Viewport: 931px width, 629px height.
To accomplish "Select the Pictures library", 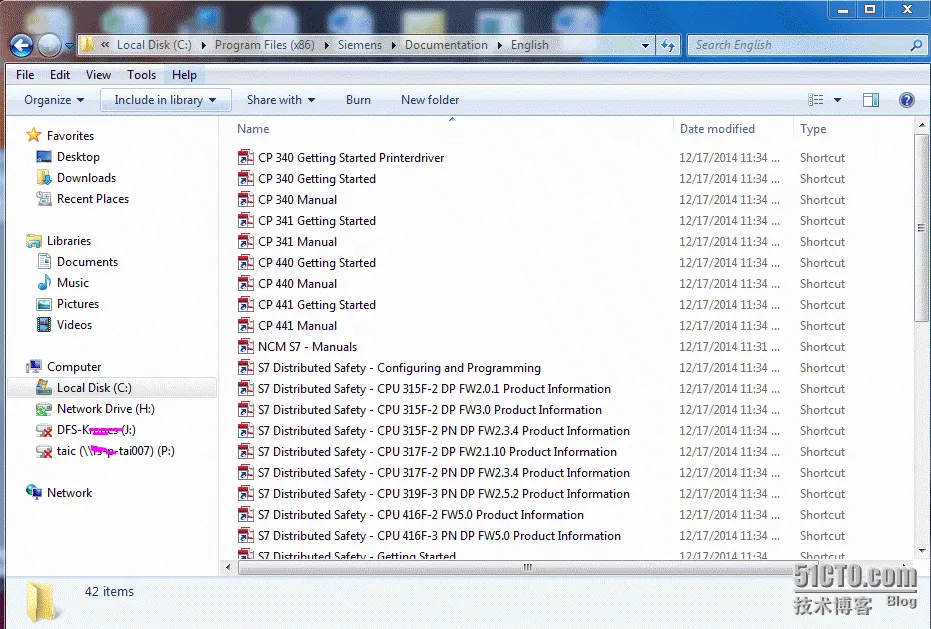I will (x=78, y=304).
